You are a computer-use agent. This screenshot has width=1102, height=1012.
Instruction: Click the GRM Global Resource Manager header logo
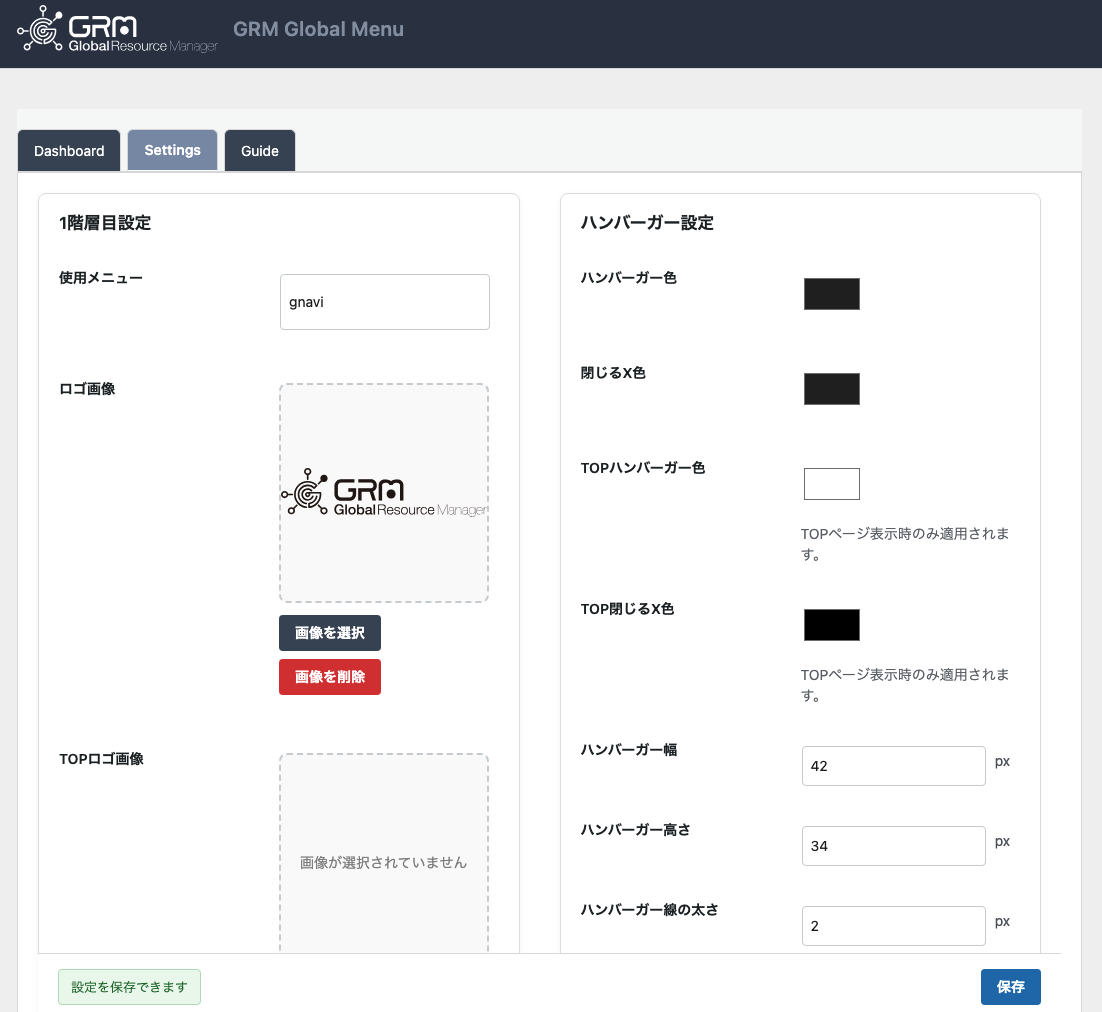pos(117,30)
